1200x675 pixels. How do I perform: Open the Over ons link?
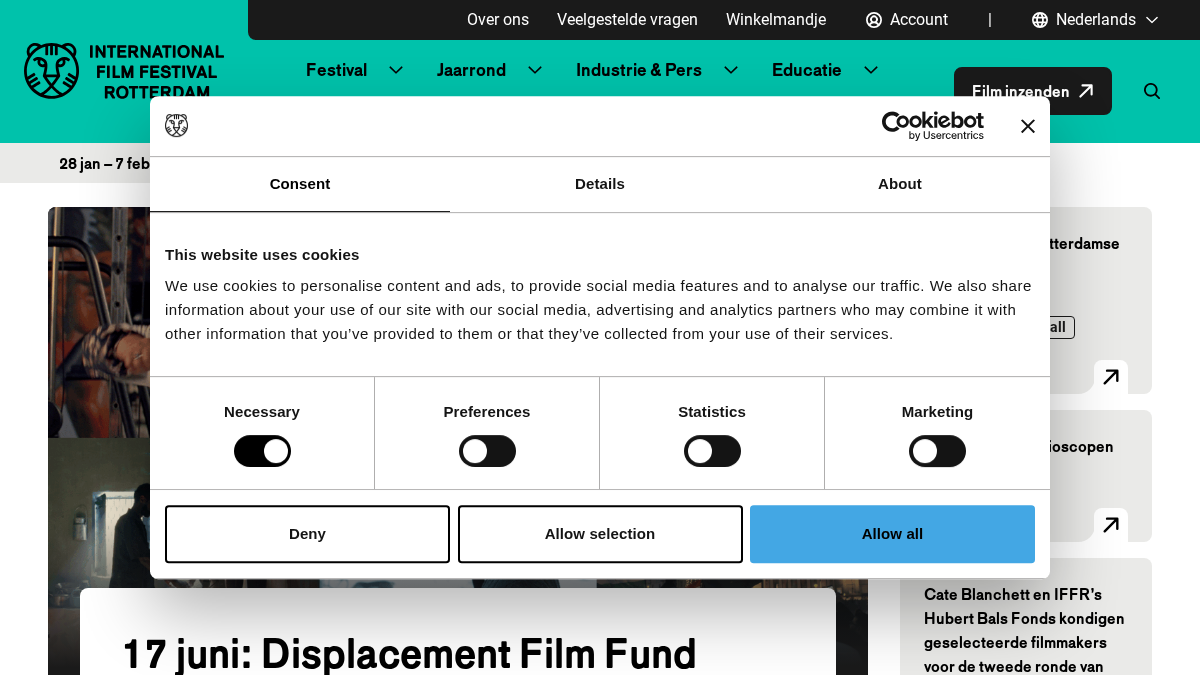pos(498,20)
